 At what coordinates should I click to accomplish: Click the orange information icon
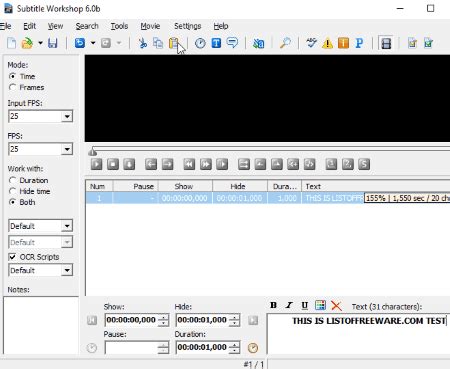pos(343,43)
